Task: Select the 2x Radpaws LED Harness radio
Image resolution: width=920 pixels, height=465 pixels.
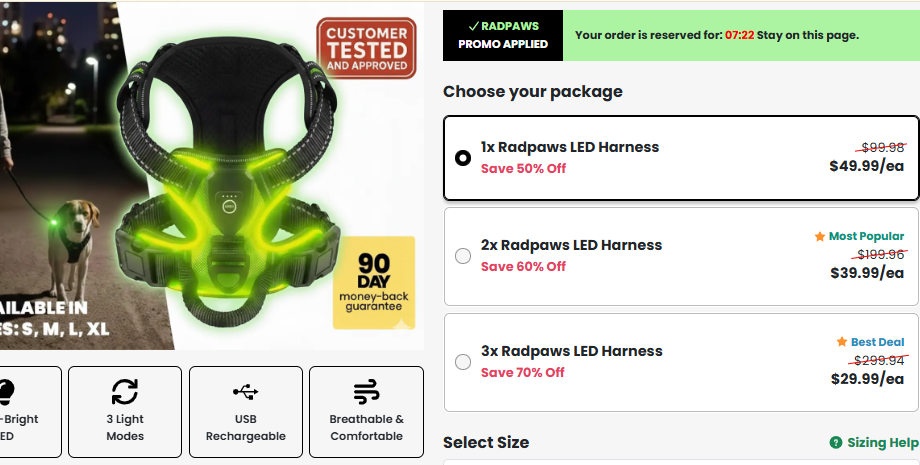Action: (462, 256)
